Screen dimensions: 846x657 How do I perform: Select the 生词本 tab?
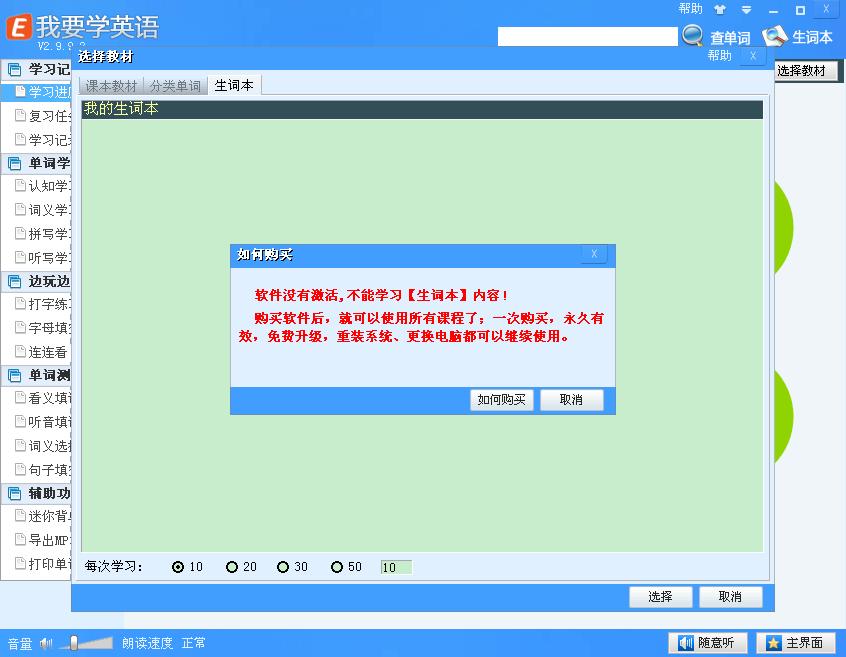tap(234, 85)
